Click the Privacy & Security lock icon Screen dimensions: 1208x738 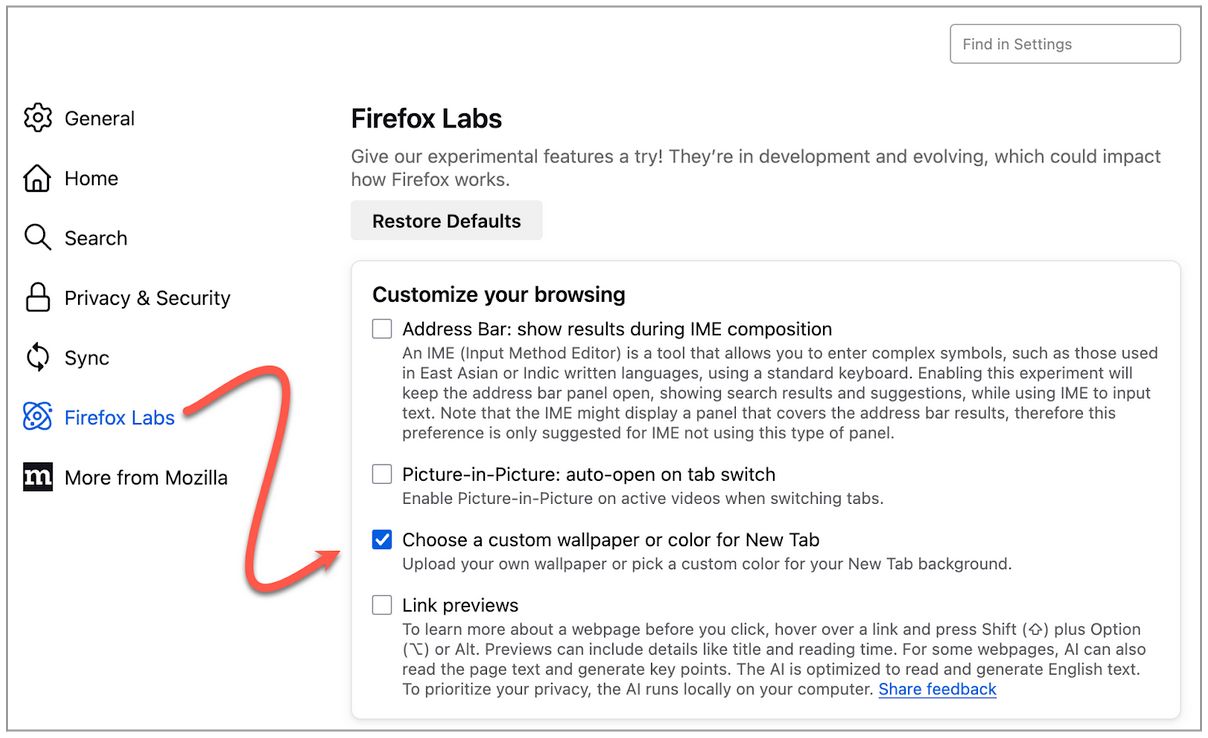pos(37,297)
